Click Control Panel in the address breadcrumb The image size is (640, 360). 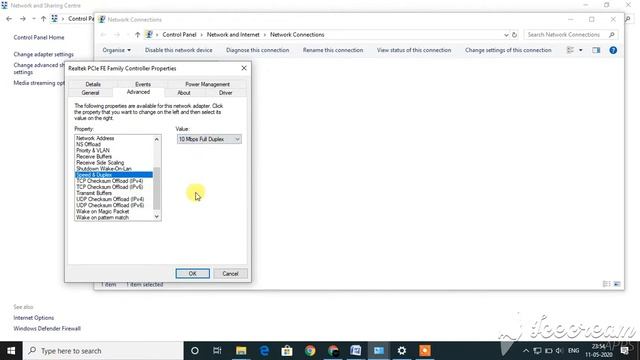point(179,35)
